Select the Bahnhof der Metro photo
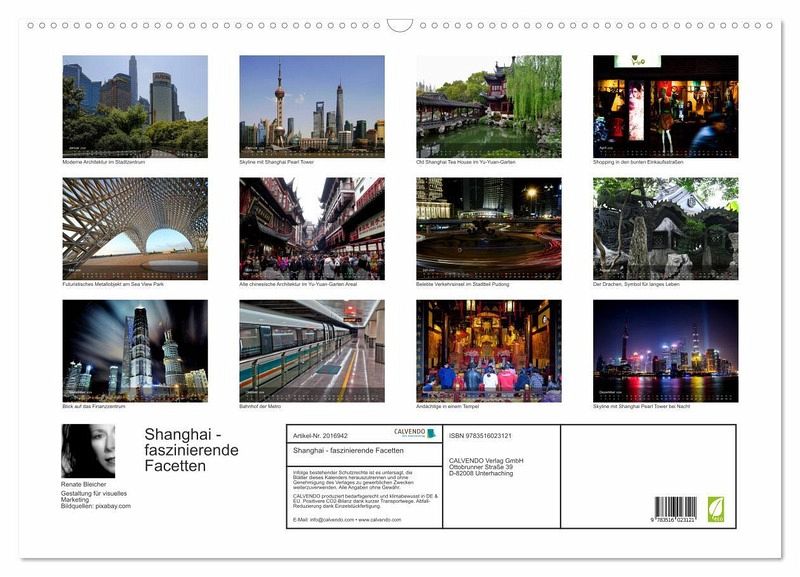Screen dimensions: 800x577 click(312, 350)
